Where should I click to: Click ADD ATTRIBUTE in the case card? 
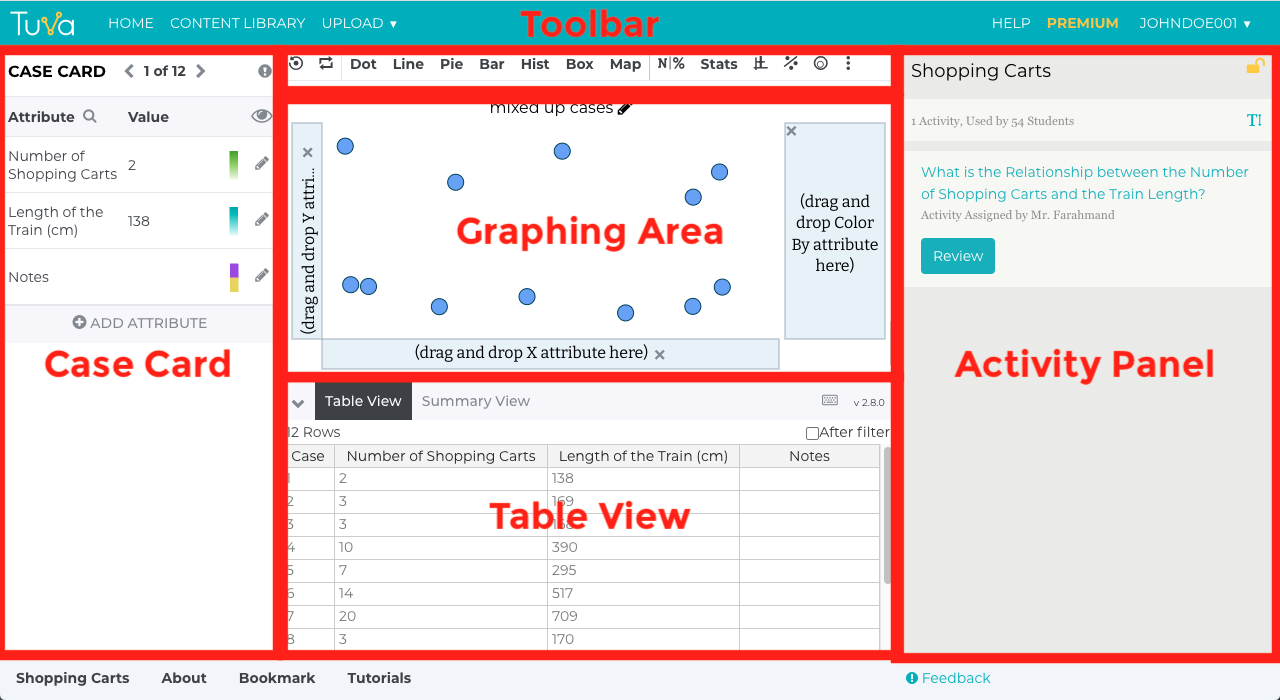coord(140,323)
